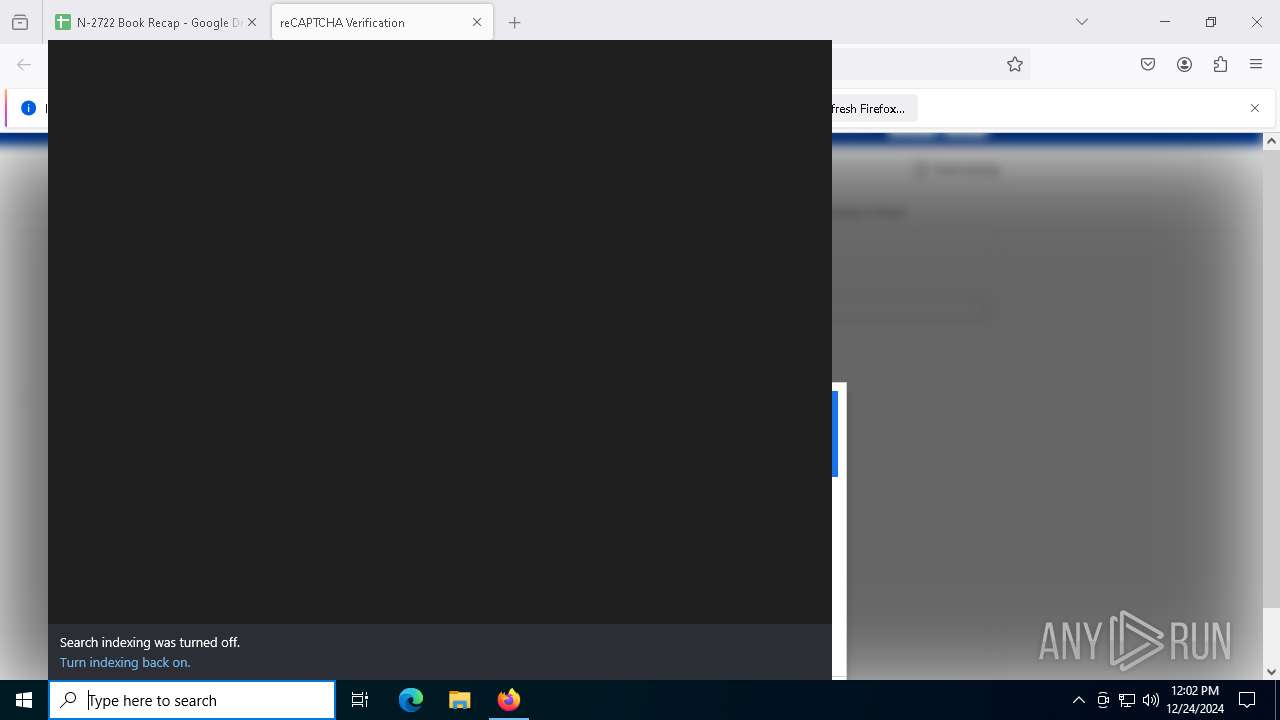Close the N-2722 Book Recap tab
This screenshot has width=1280, height=720.
click(x=252, y=22)
